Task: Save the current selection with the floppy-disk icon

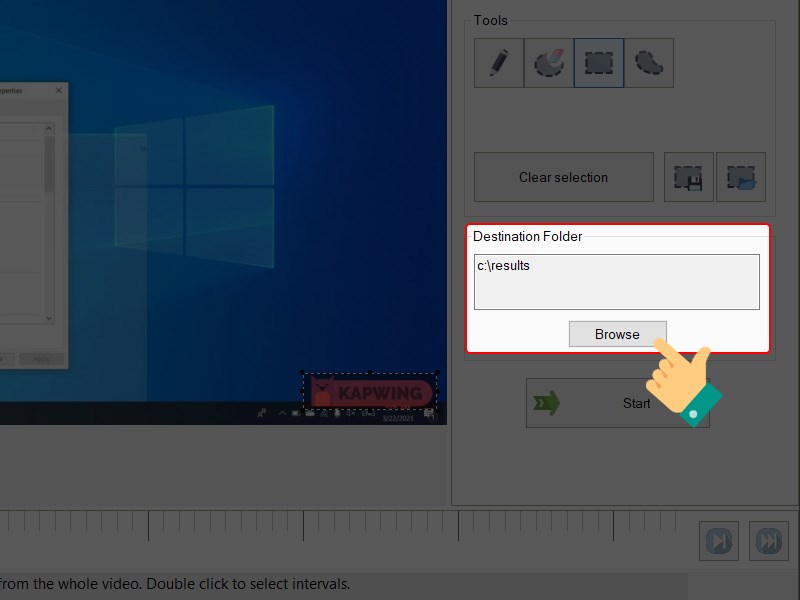Action: point(688,177)
